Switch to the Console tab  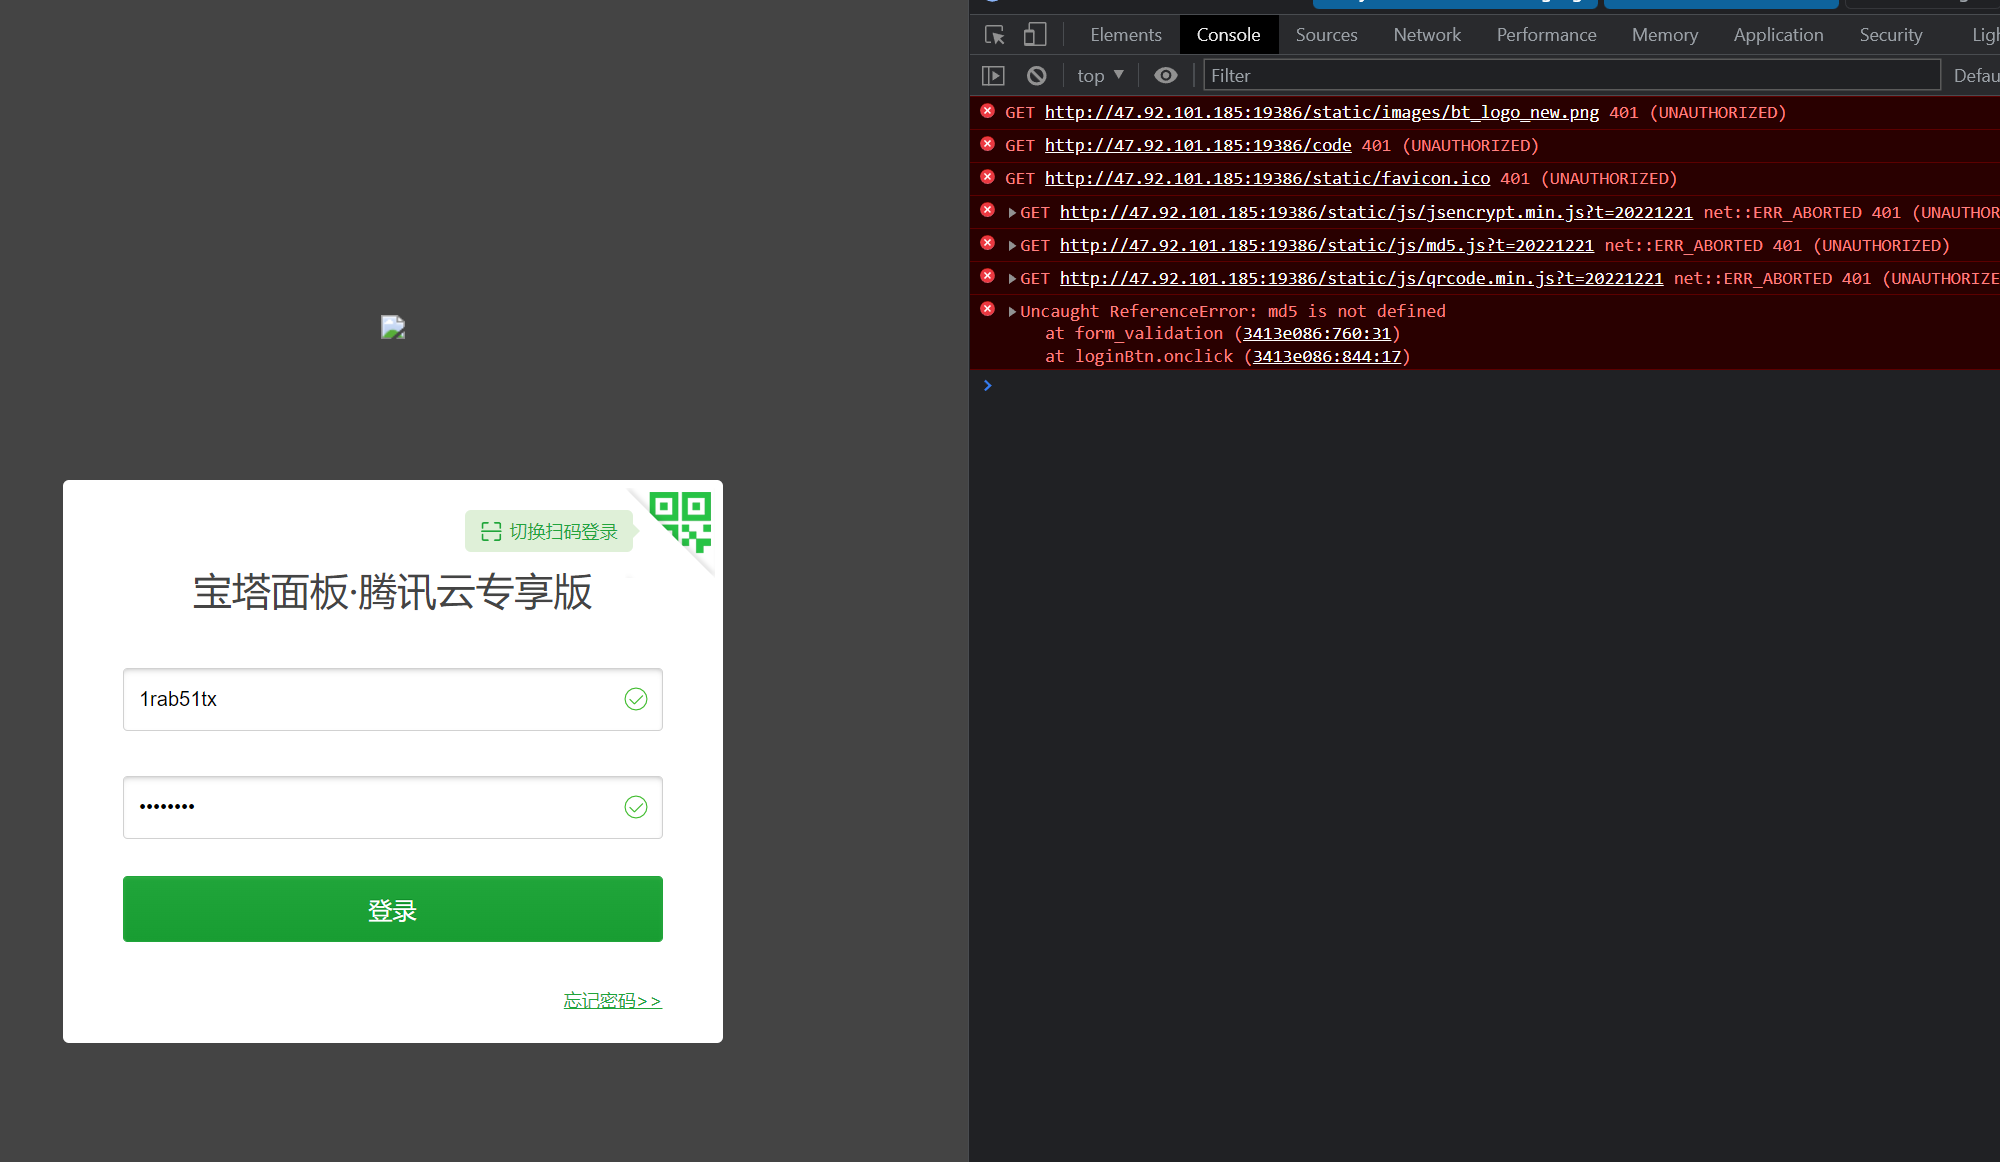(1228, 35)
